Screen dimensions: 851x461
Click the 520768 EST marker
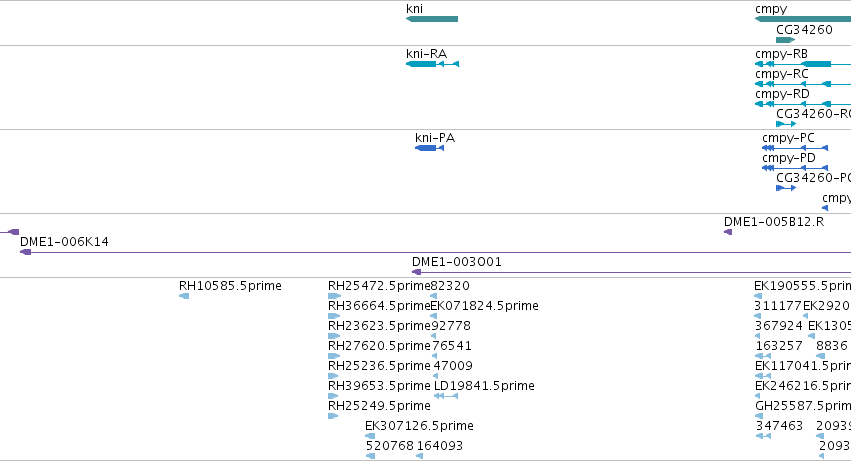click(x=370, y=456)
